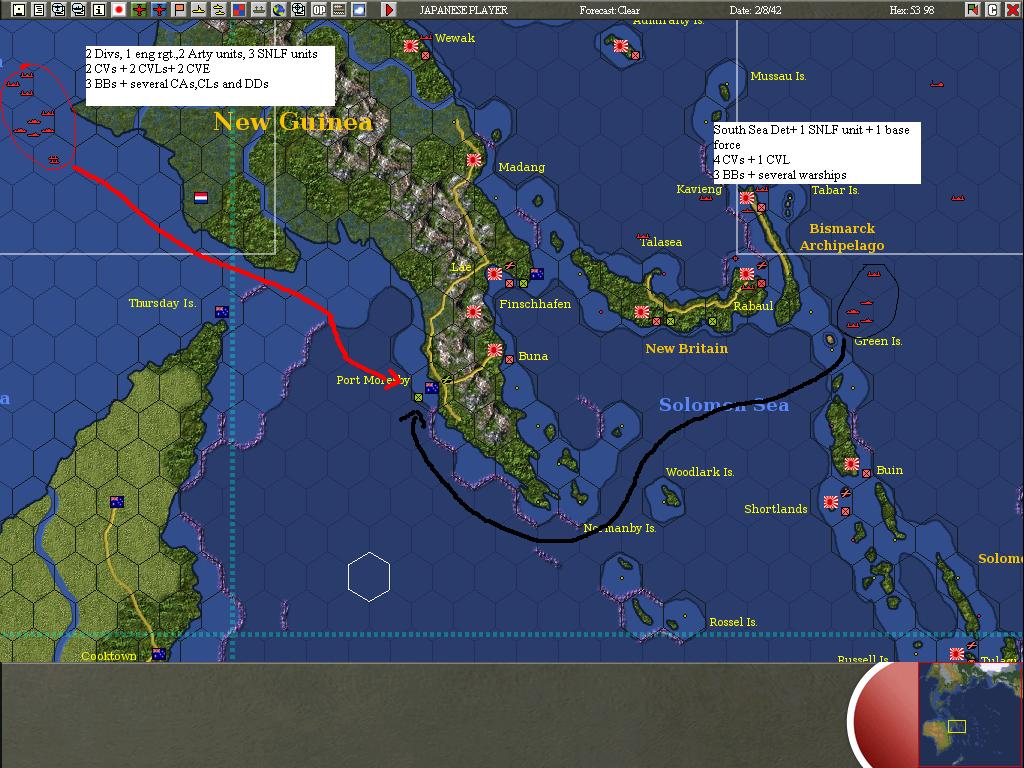Select the Australian flag at Thursday Is.
This screenshot has width=1024, height=768.
tap(222, 312)
